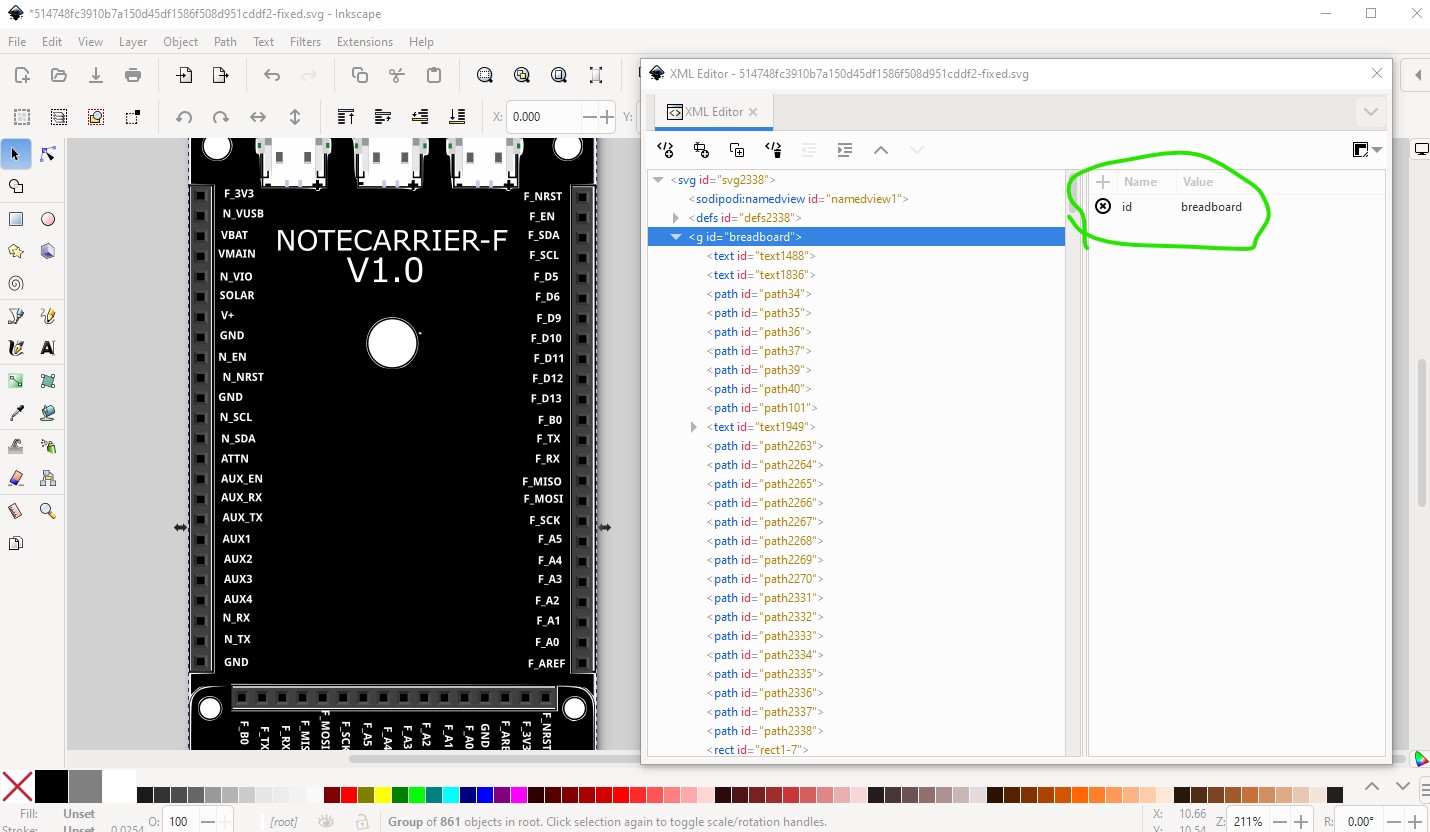This screenshot has width=1430, height=832.
Task: Click the Export icon
Action: click(x=221, y=75)
